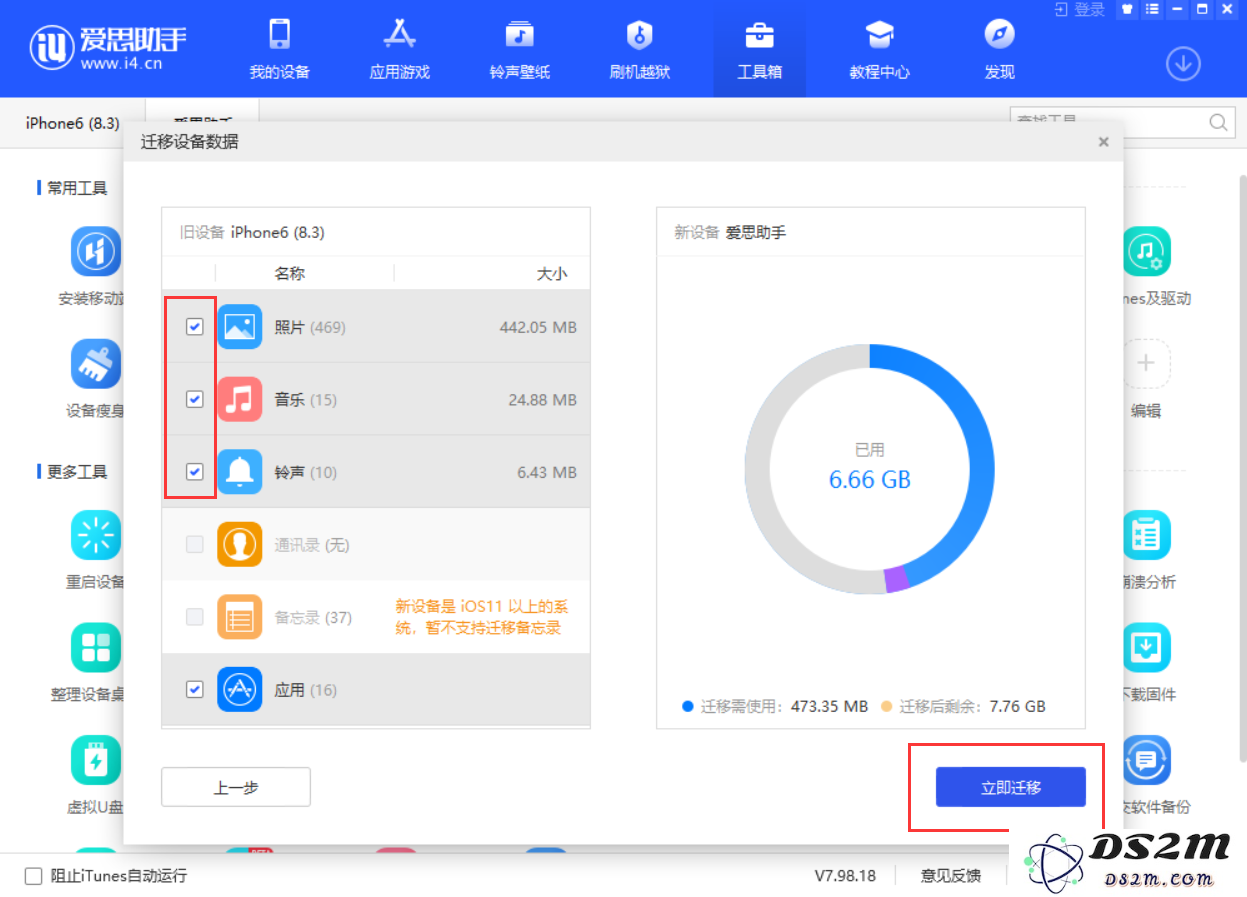Open the 下载固件 download icon
Viewport: 1247px width, 897px height.
point(1146,648)
